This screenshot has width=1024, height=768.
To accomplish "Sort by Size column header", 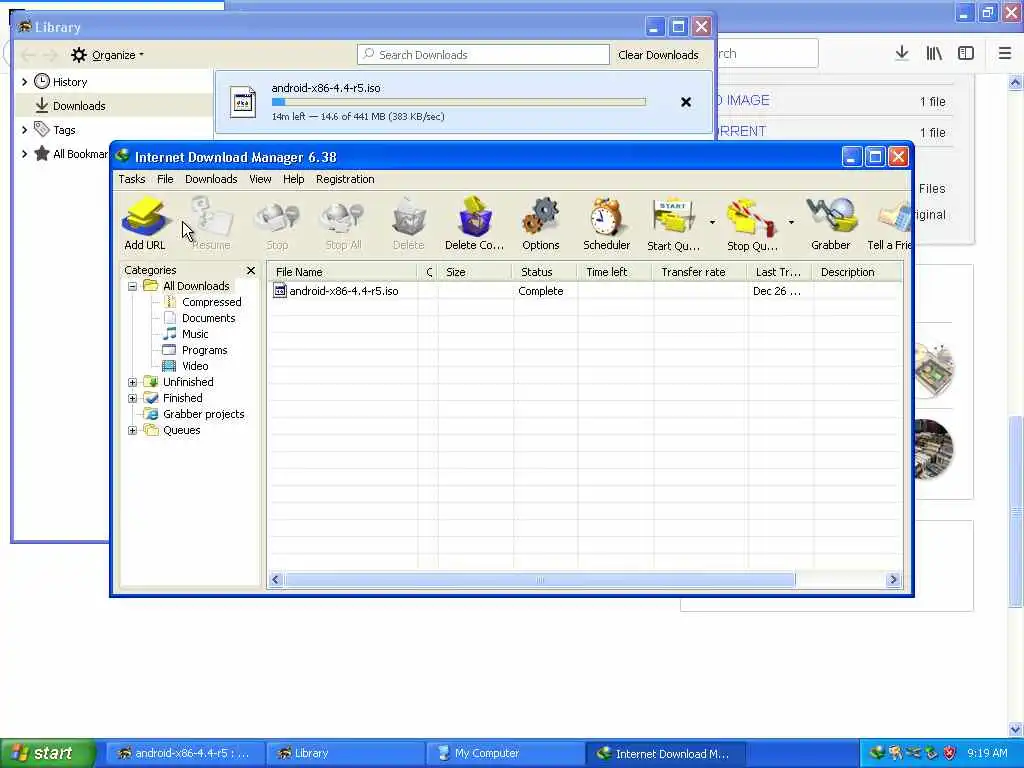I will [x=475, y=272].
